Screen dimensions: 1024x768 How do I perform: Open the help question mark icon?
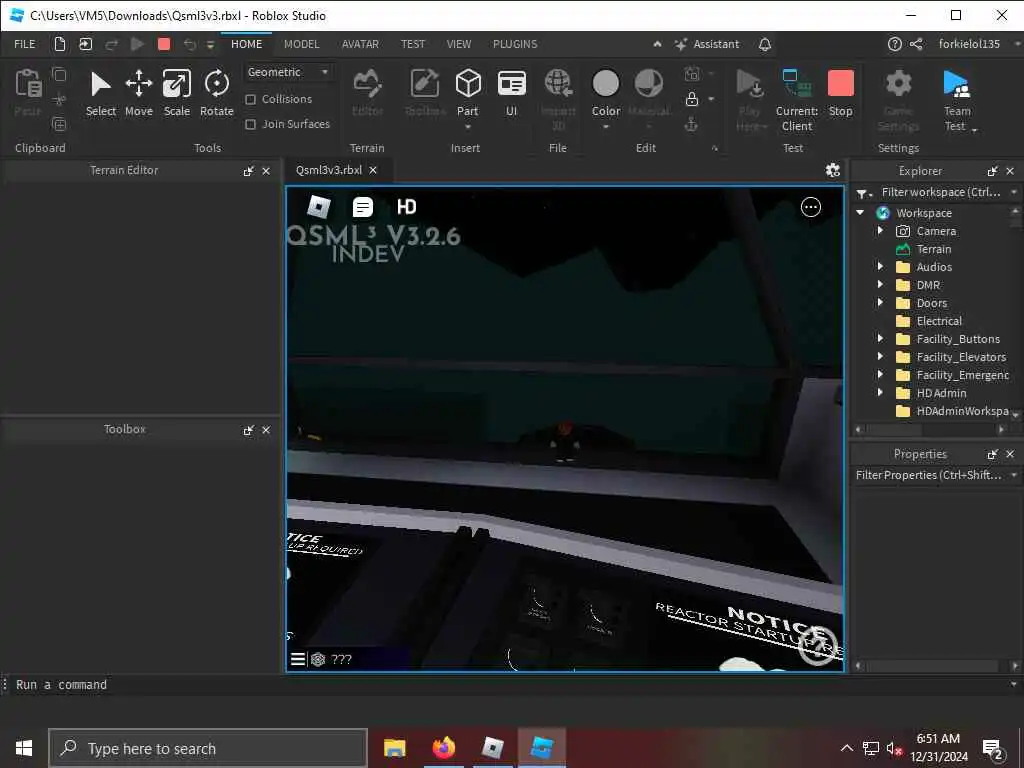(894, 44)
